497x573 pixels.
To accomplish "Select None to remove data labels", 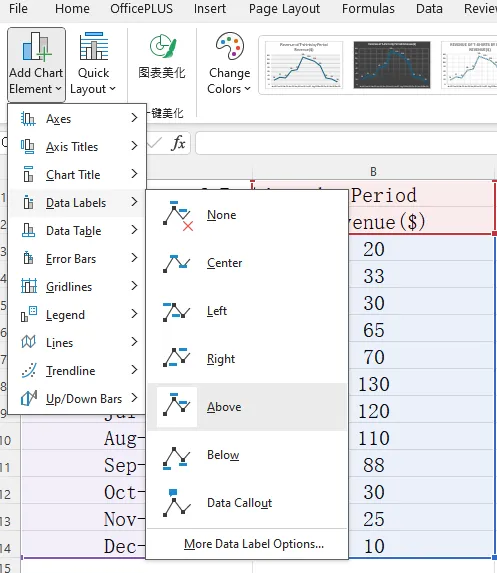I will click(x=247, y=215).
